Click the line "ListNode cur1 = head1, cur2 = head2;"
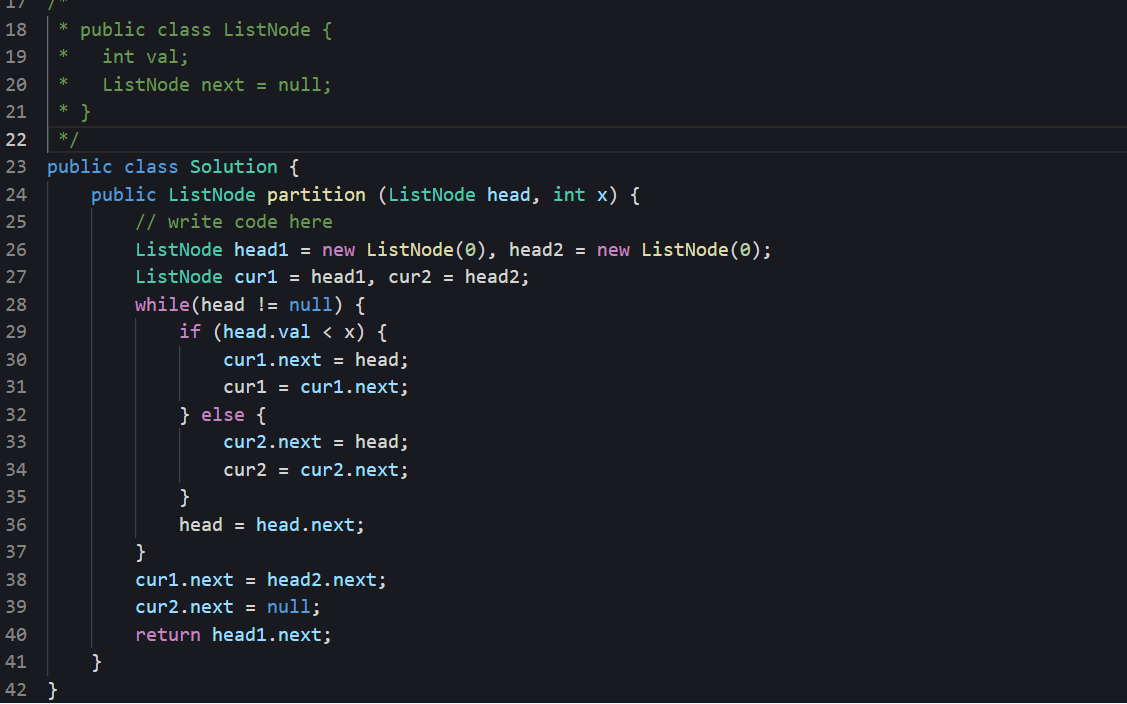This screenshot has height=704, width=1127. 332,278
